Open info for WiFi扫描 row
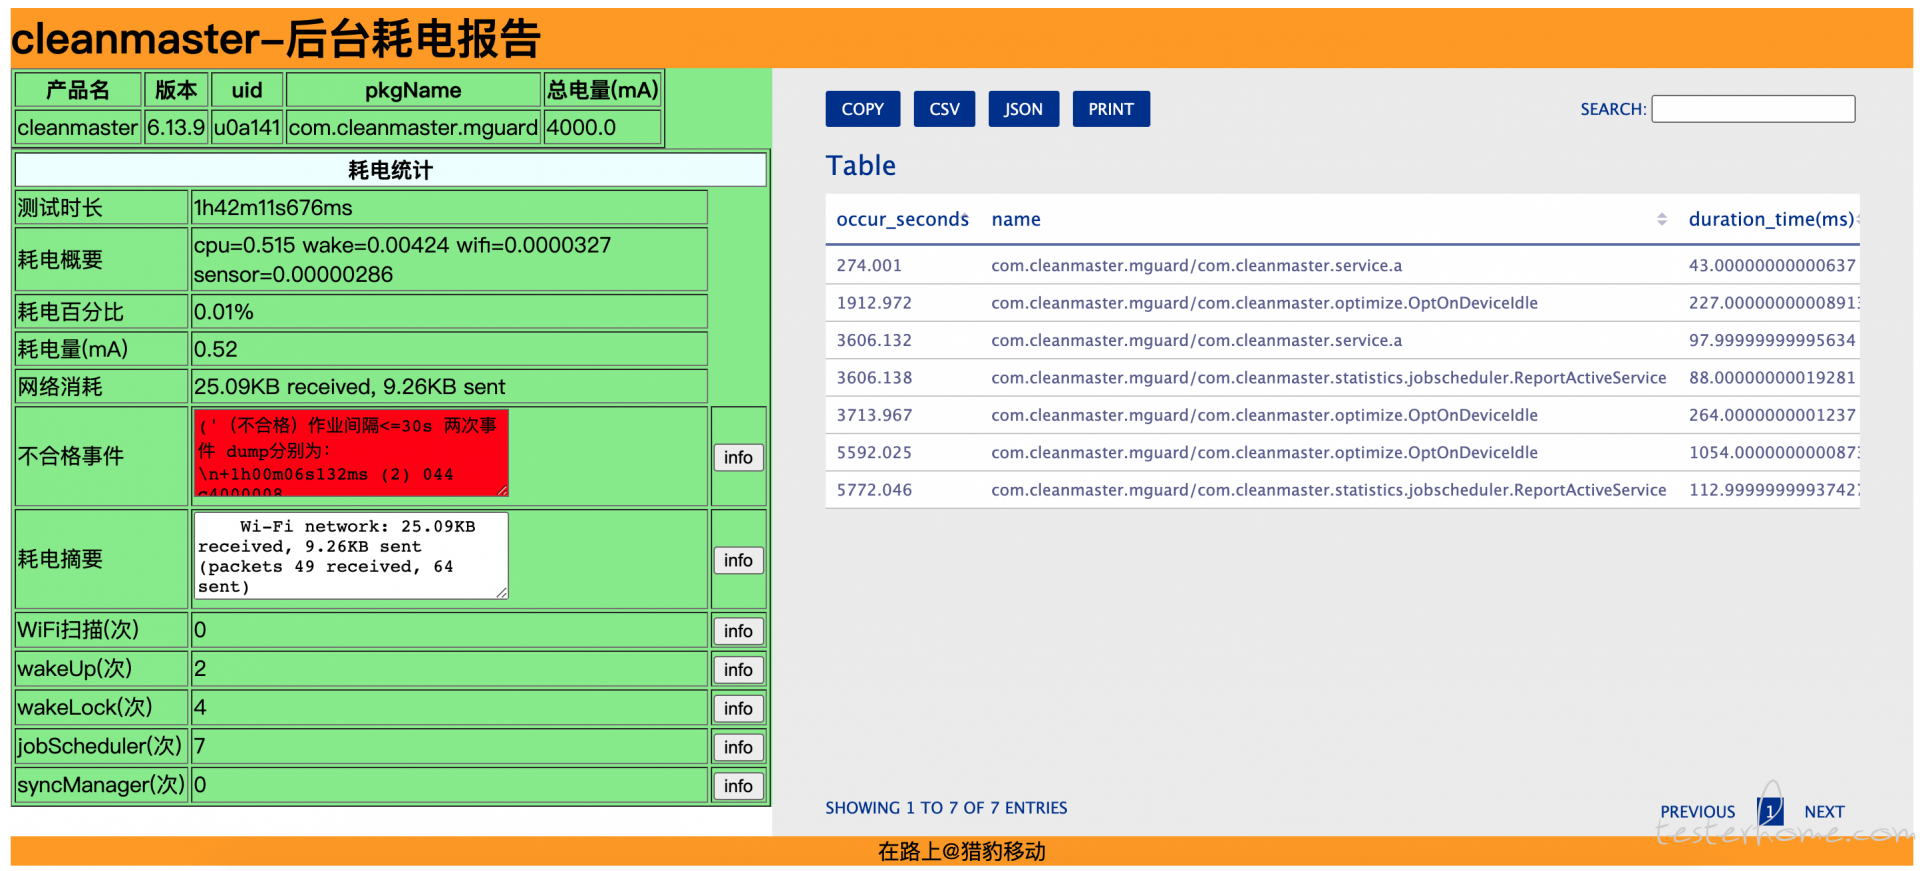 738,631
